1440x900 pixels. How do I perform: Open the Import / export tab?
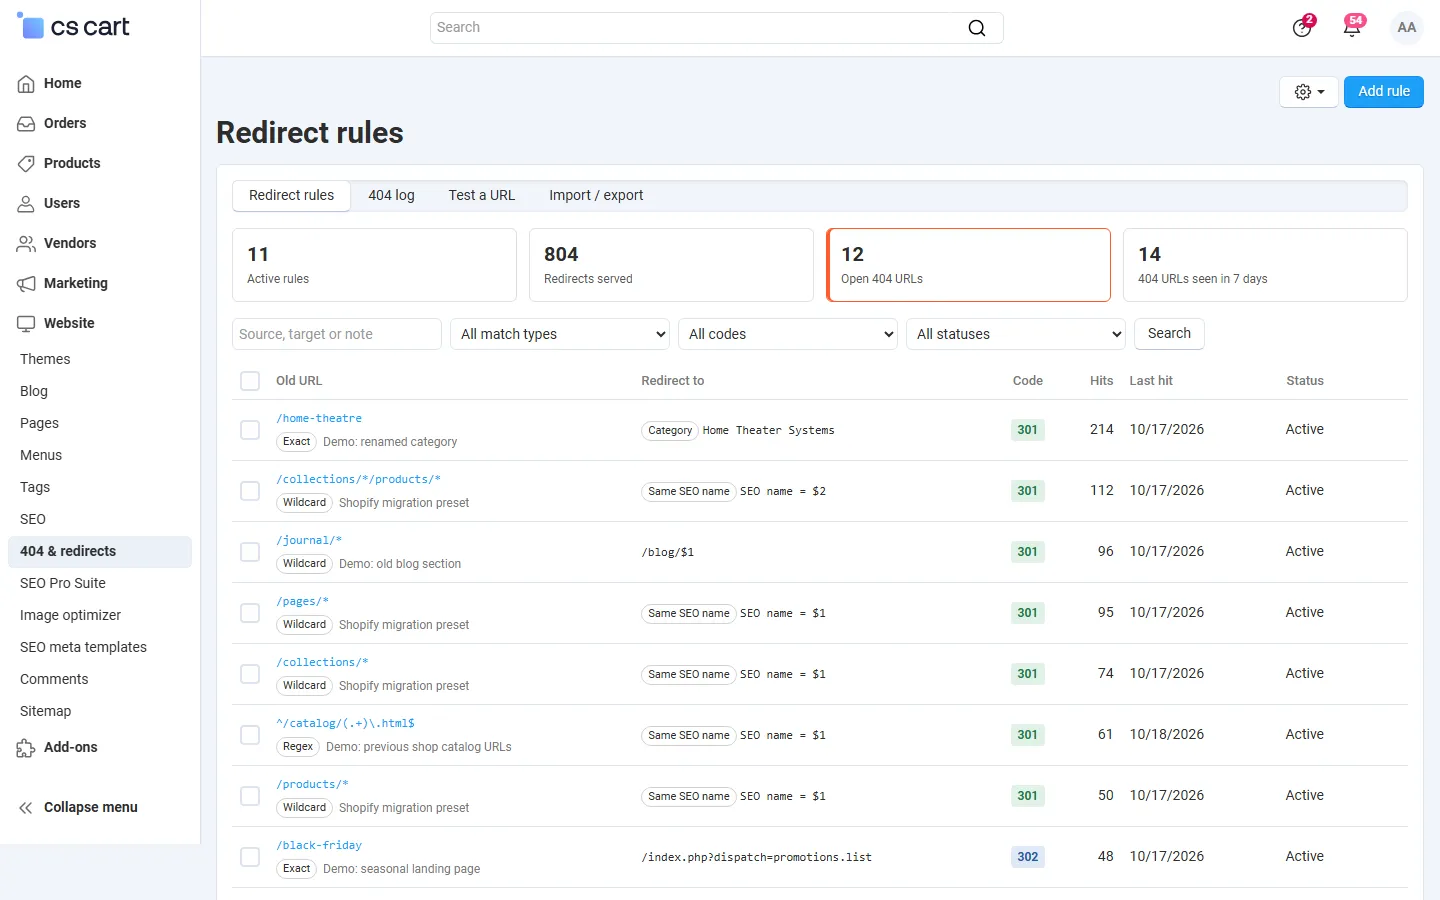(x=596, y=196)
